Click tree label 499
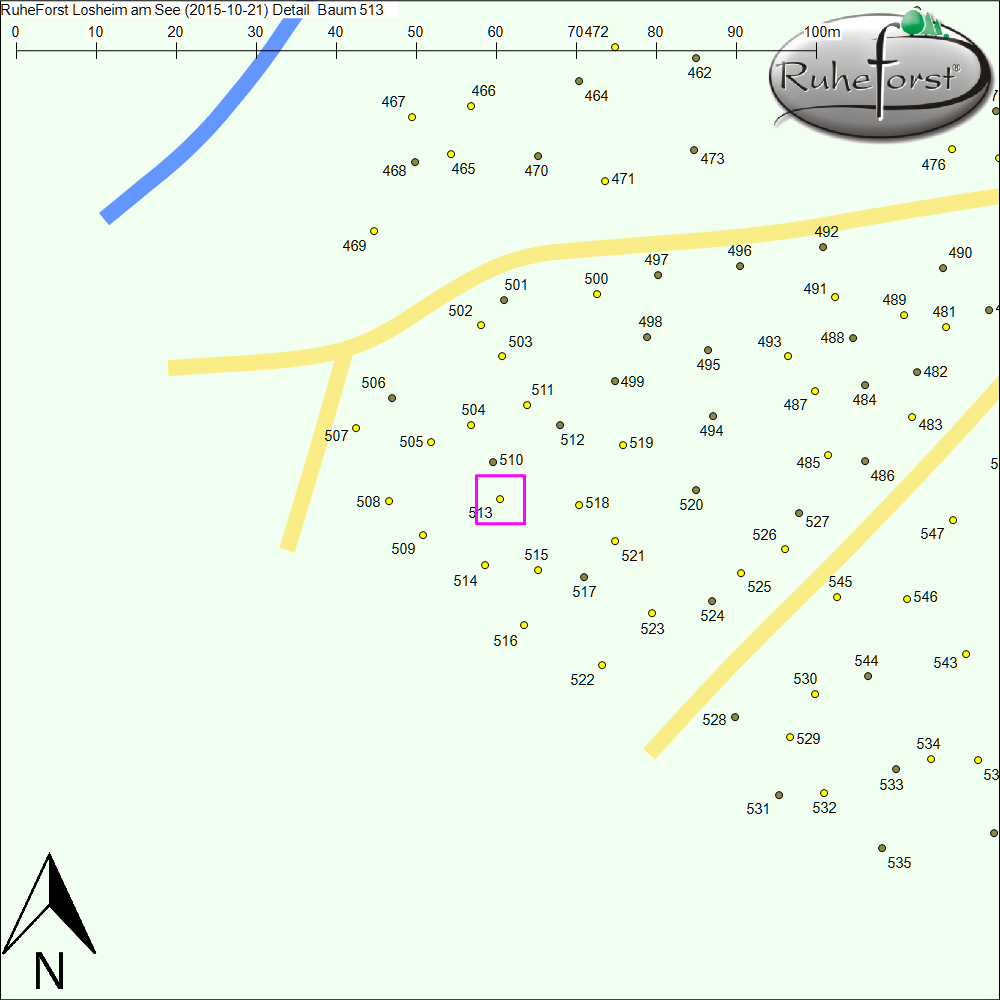The width and height of the screenshot is (1000, 1000). pyautogui.click(x=632, y=382)
